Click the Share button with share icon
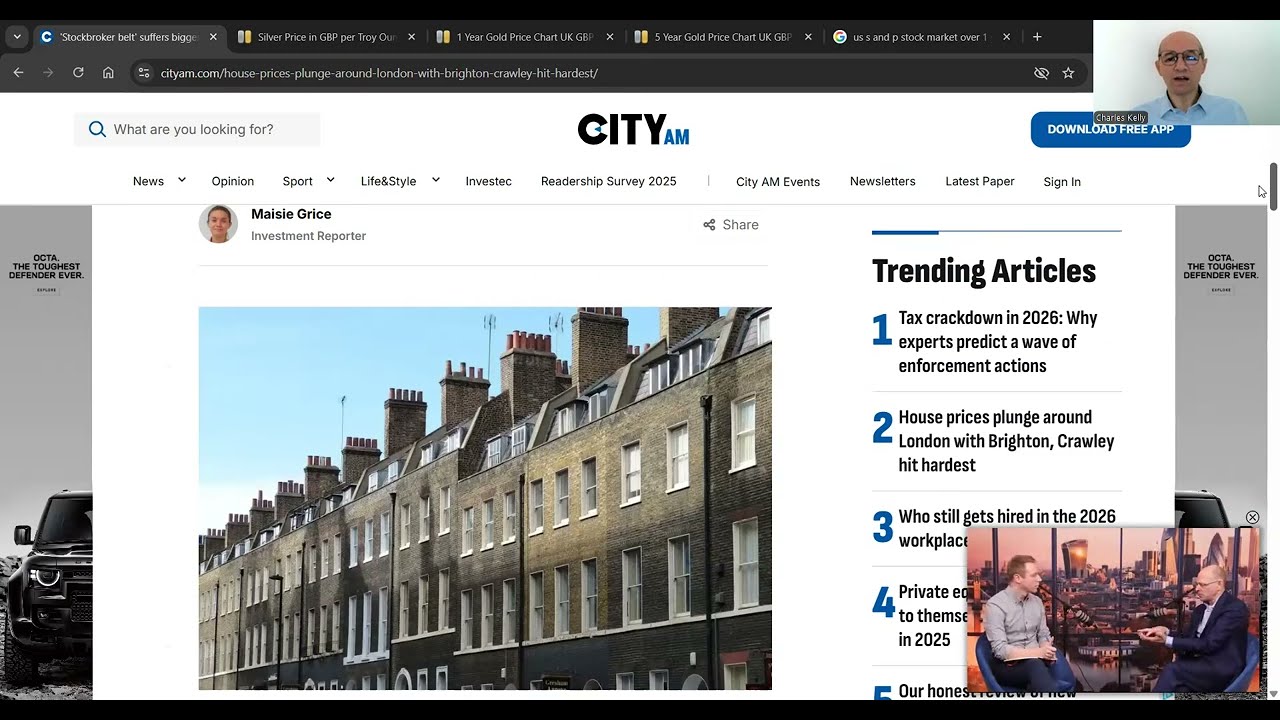 (x=731, y=225)
